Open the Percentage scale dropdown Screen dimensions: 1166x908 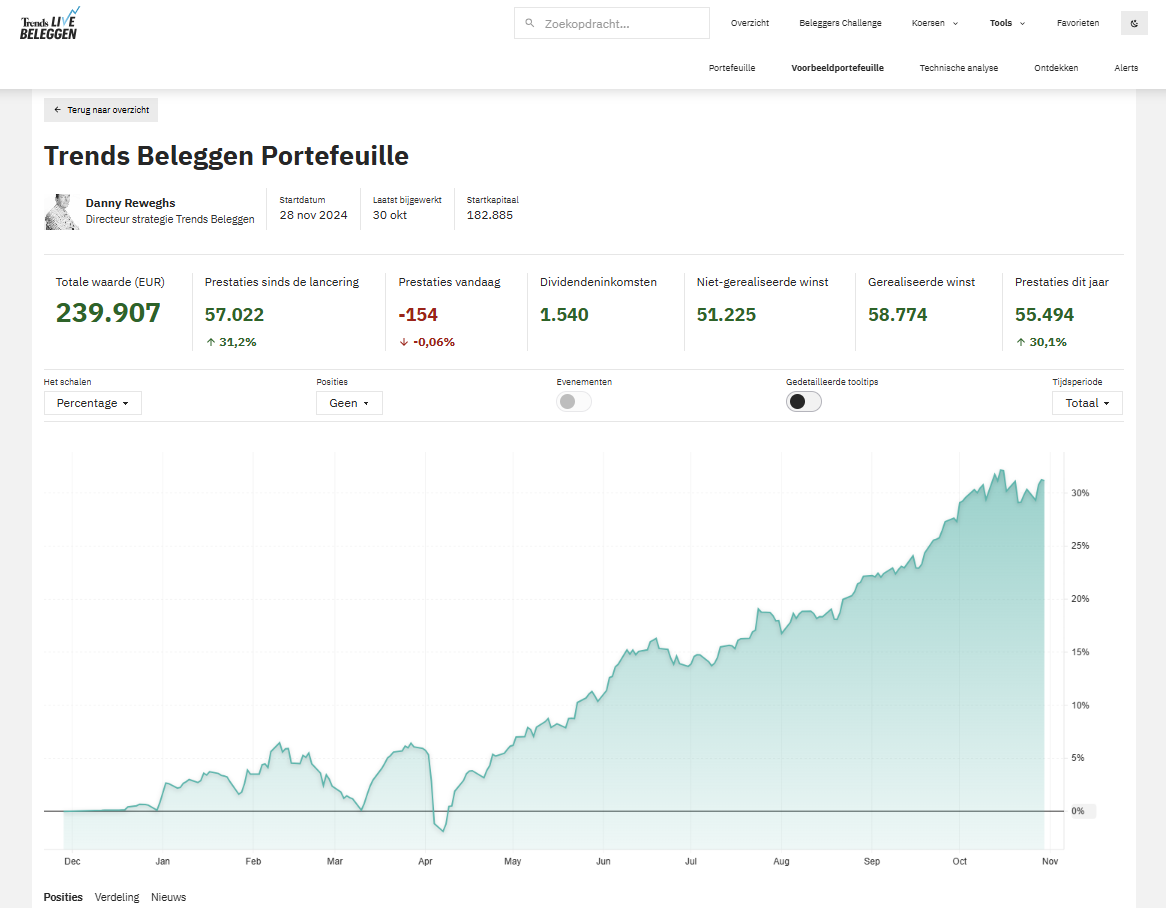coord(93,403)
